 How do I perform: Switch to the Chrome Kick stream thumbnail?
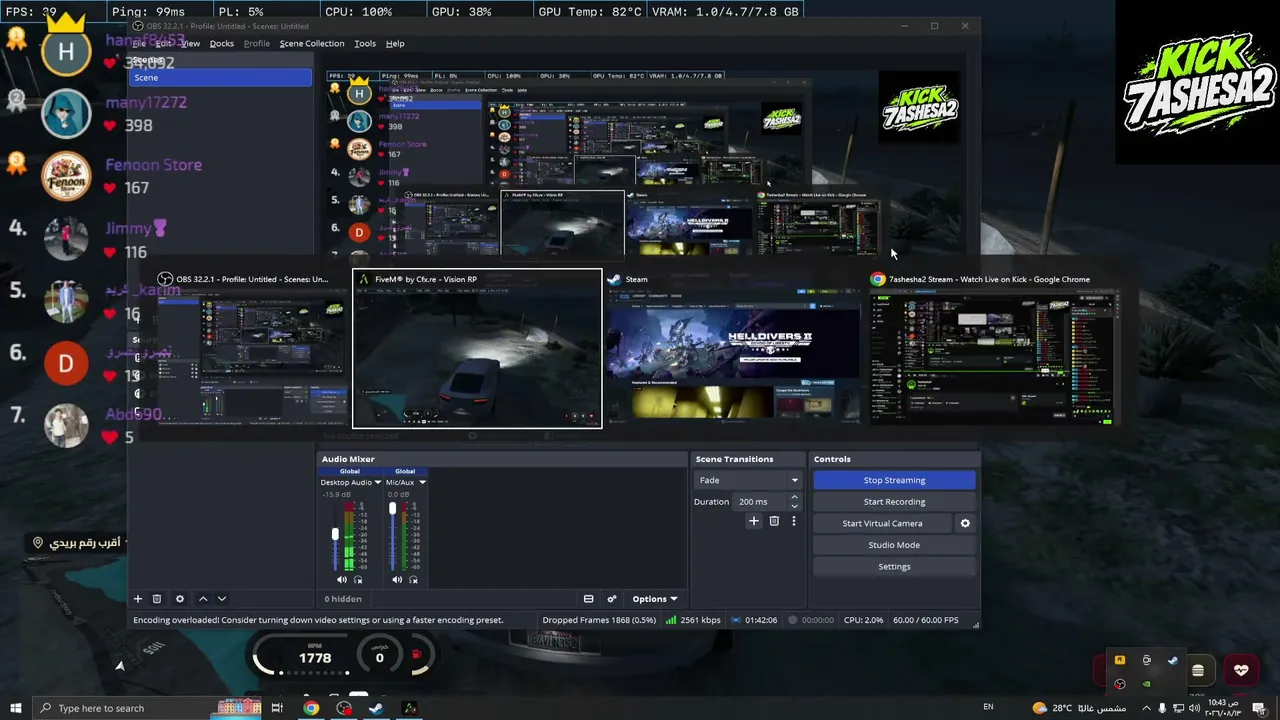coord(993,347)
